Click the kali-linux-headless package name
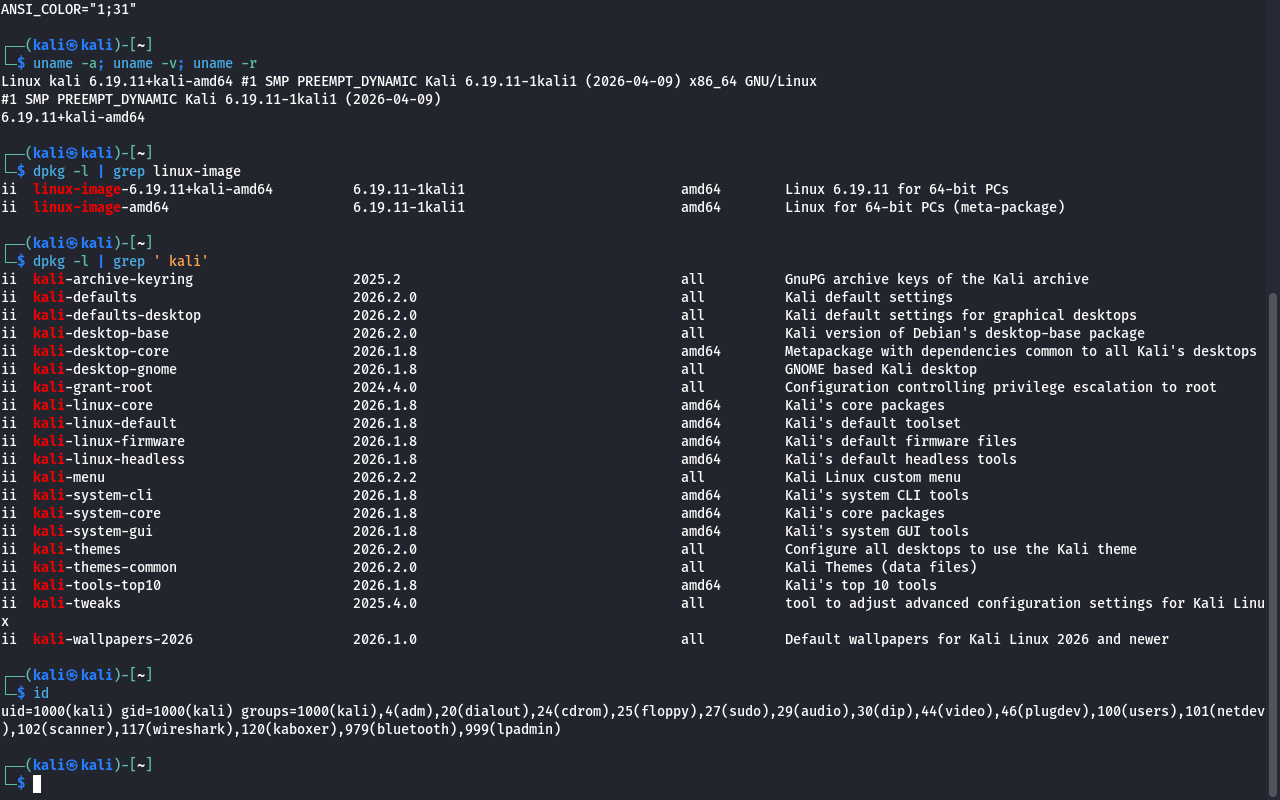Viewport: 1280px width, 800px height. pyautogui.click(x=109, y=459)
